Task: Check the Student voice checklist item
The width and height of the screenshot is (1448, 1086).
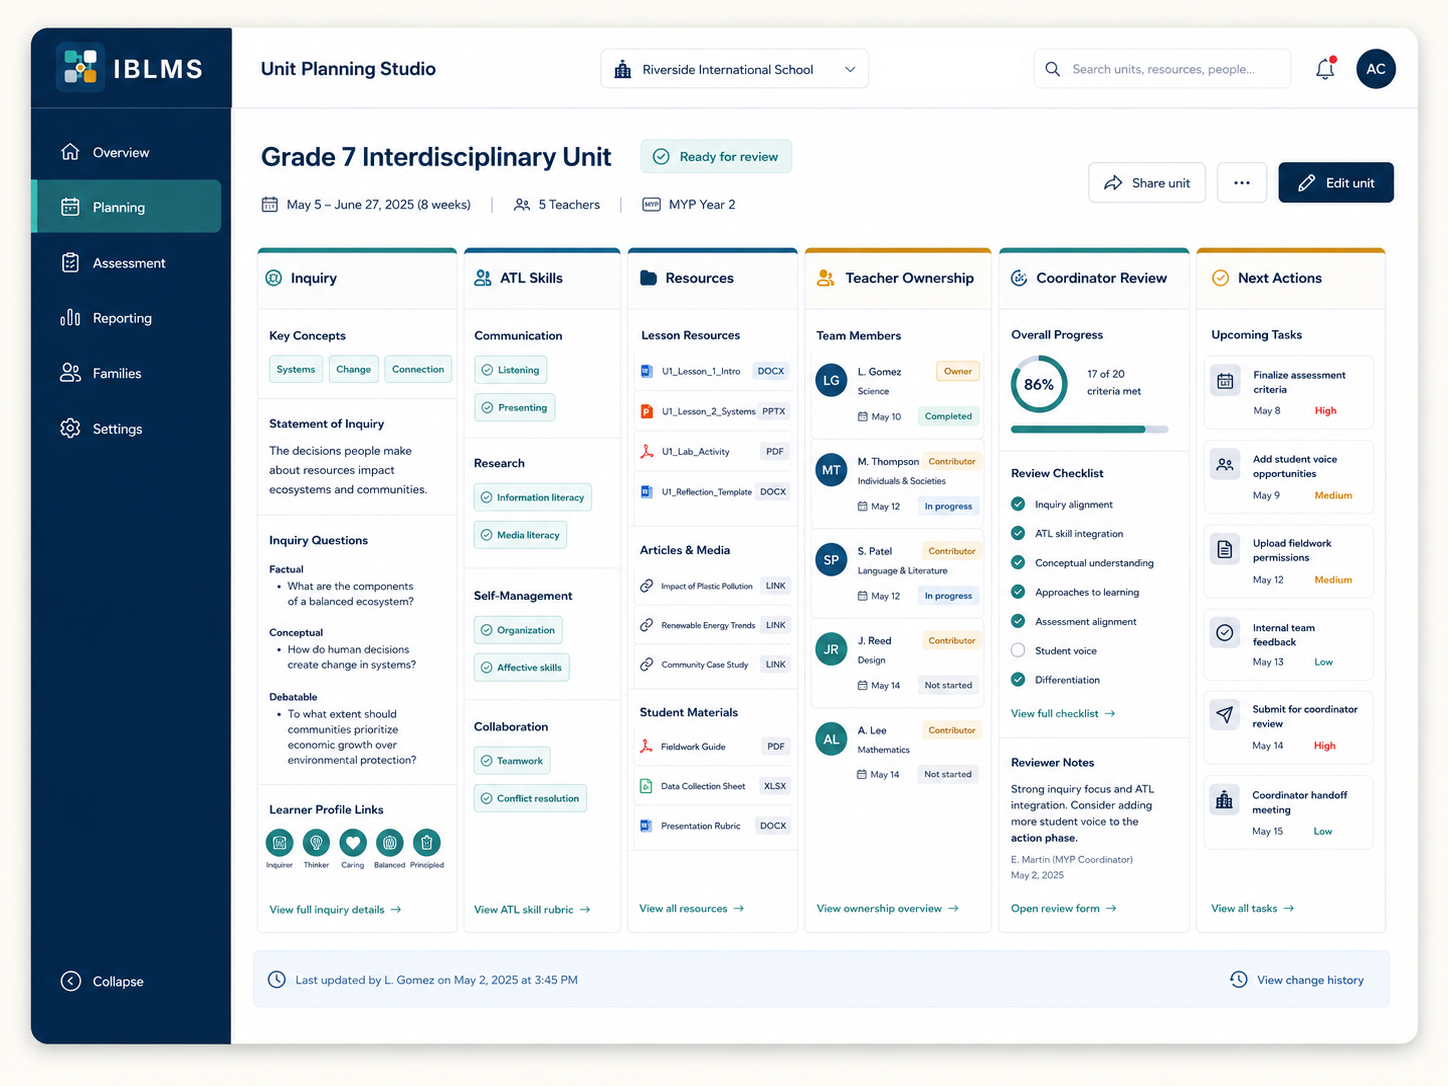Action: (1018, 650)
